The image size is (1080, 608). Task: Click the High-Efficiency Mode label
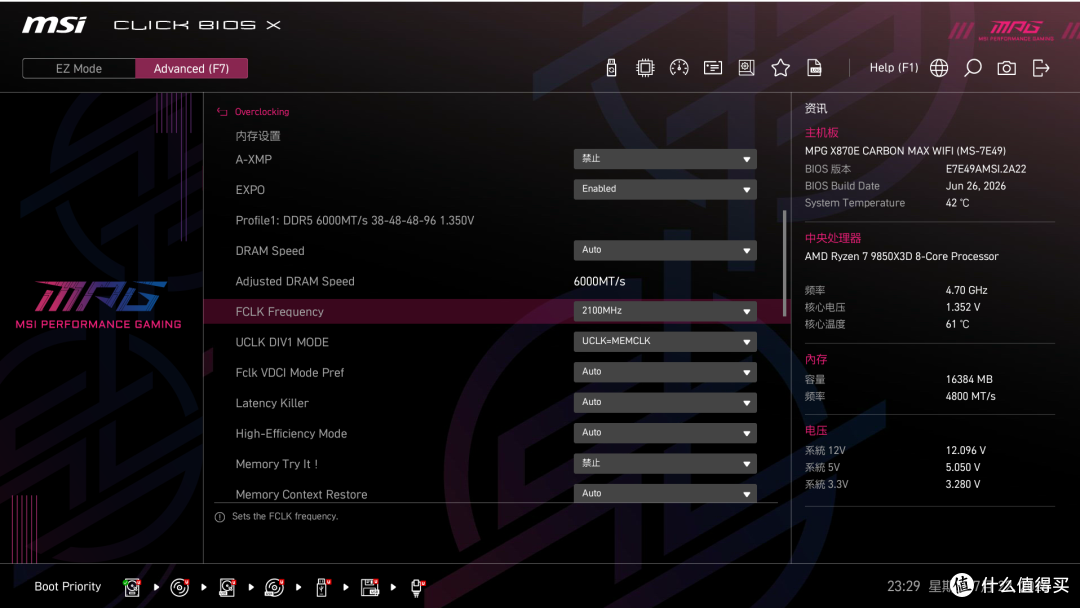tap(291, 434)
